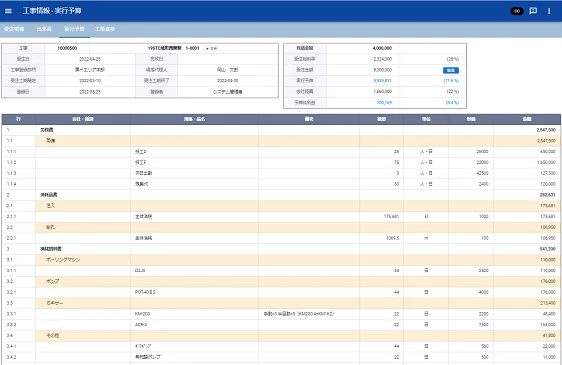The width and height of the screenshot is (562, 365).
Task: Click the 1069.5 quantity in row 2.2.1
Action: 393,238
